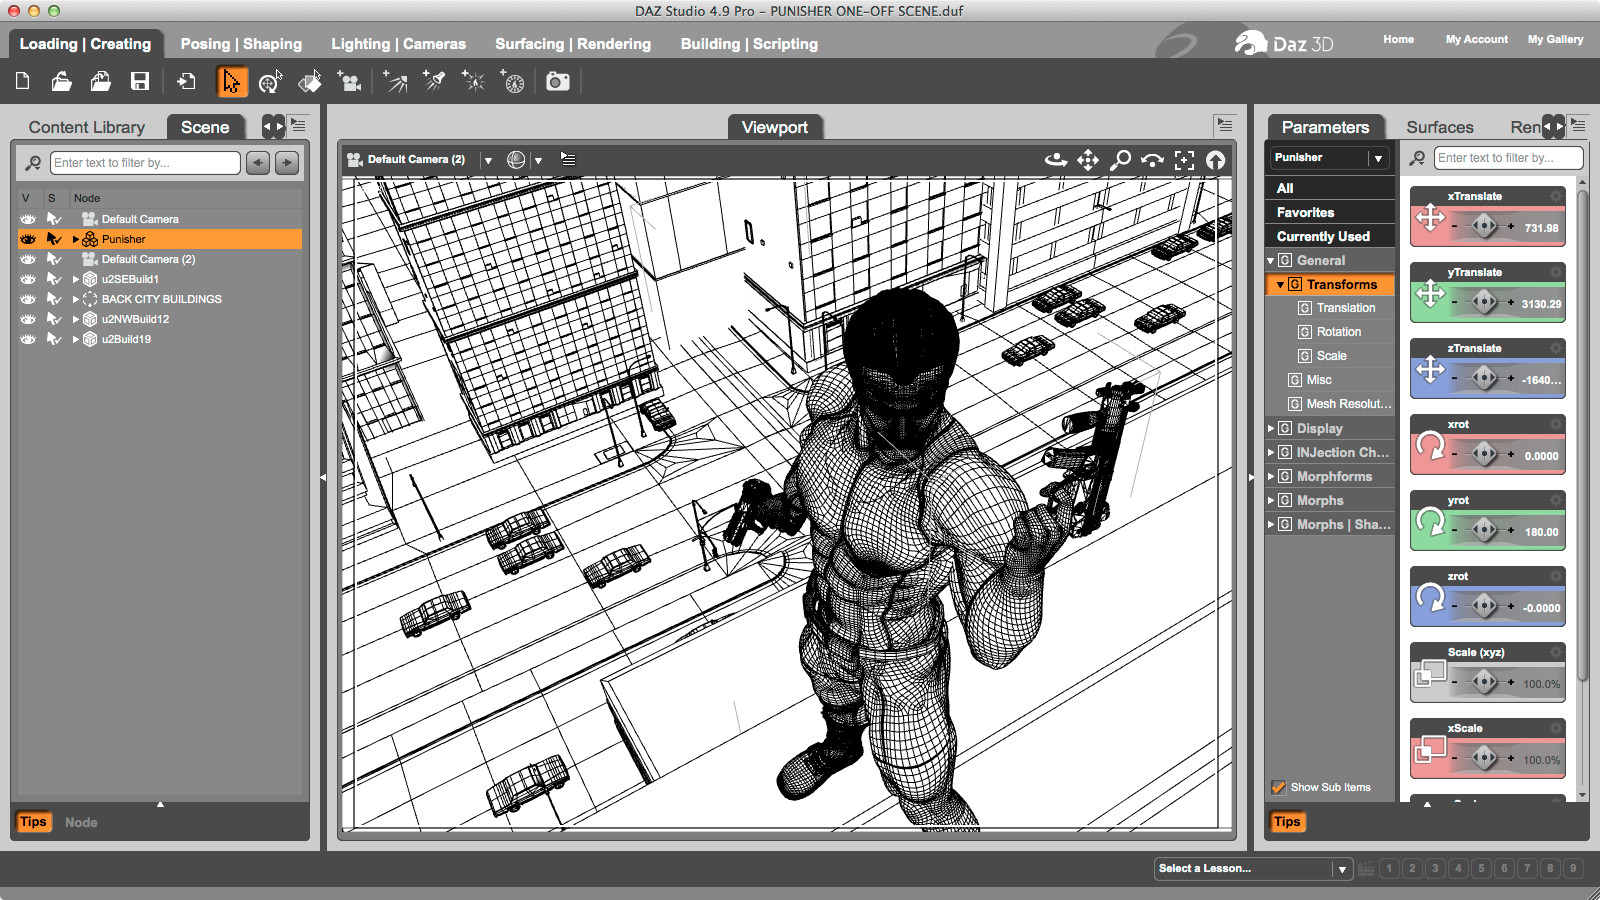Click the viewport bank/rotate camera control

pos(1152,160)
